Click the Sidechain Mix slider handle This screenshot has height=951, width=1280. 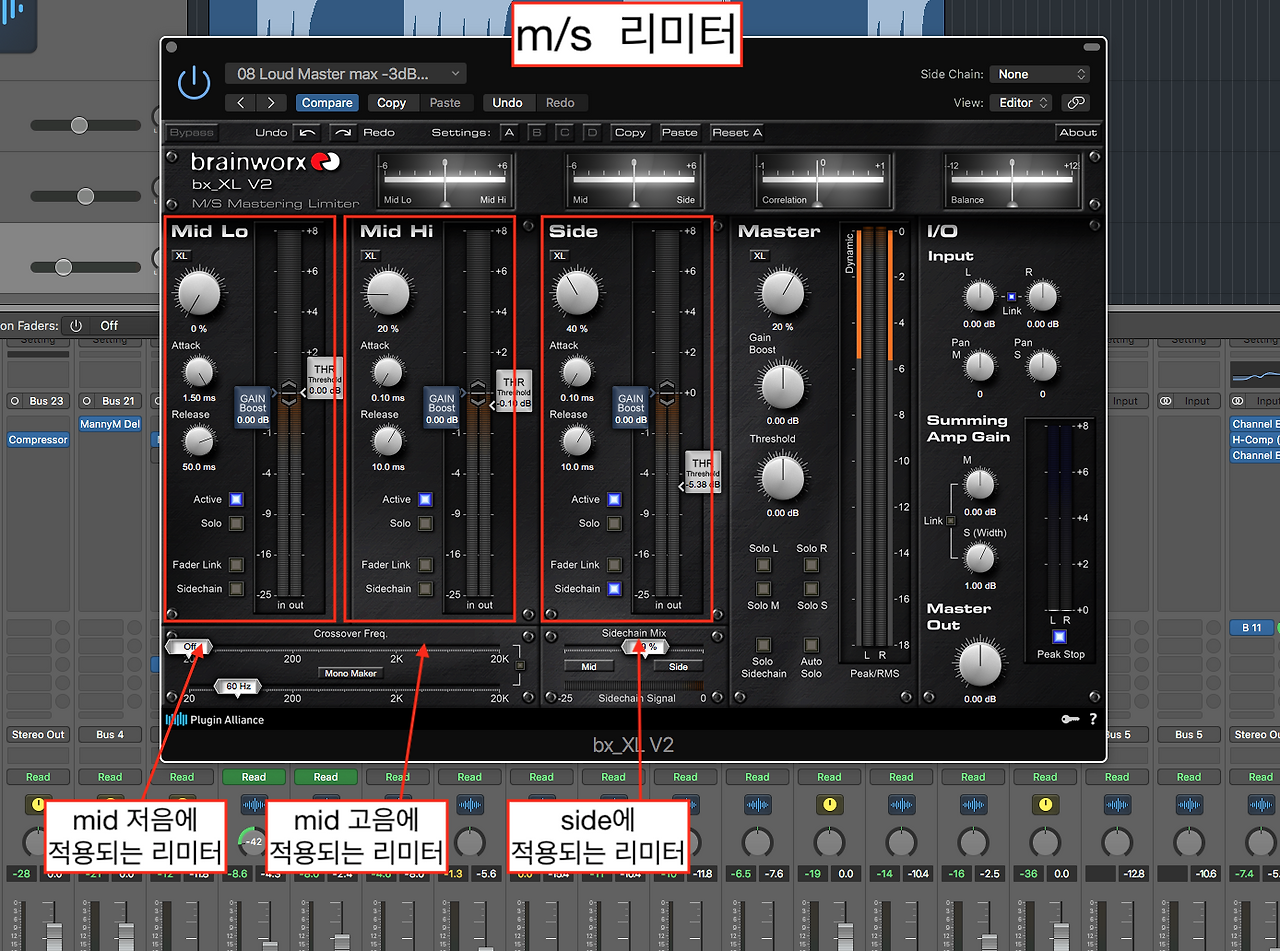tap(646, 647)
